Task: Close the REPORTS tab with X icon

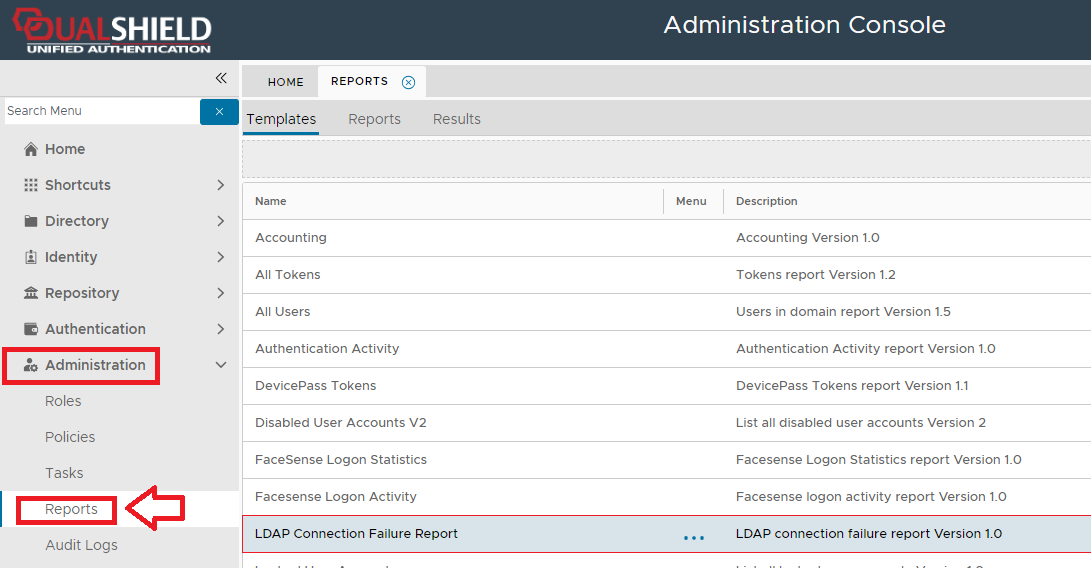Action: [x=408, y=82]
